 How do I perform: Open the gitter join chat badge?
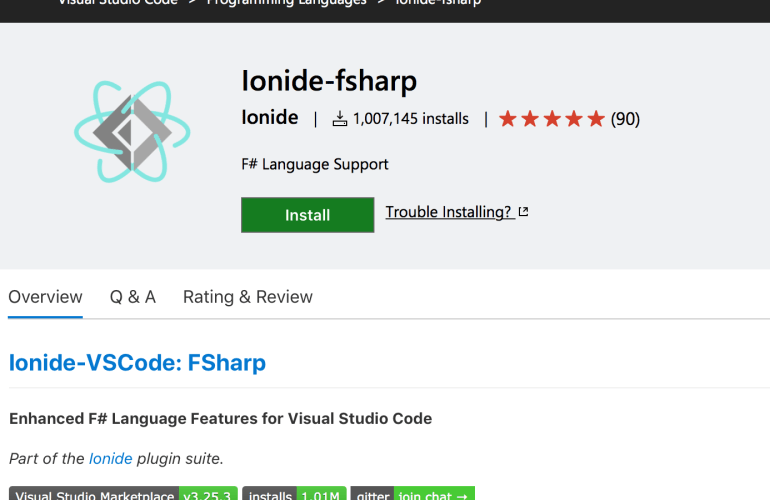pyautogui.click(x=412, y=494)
